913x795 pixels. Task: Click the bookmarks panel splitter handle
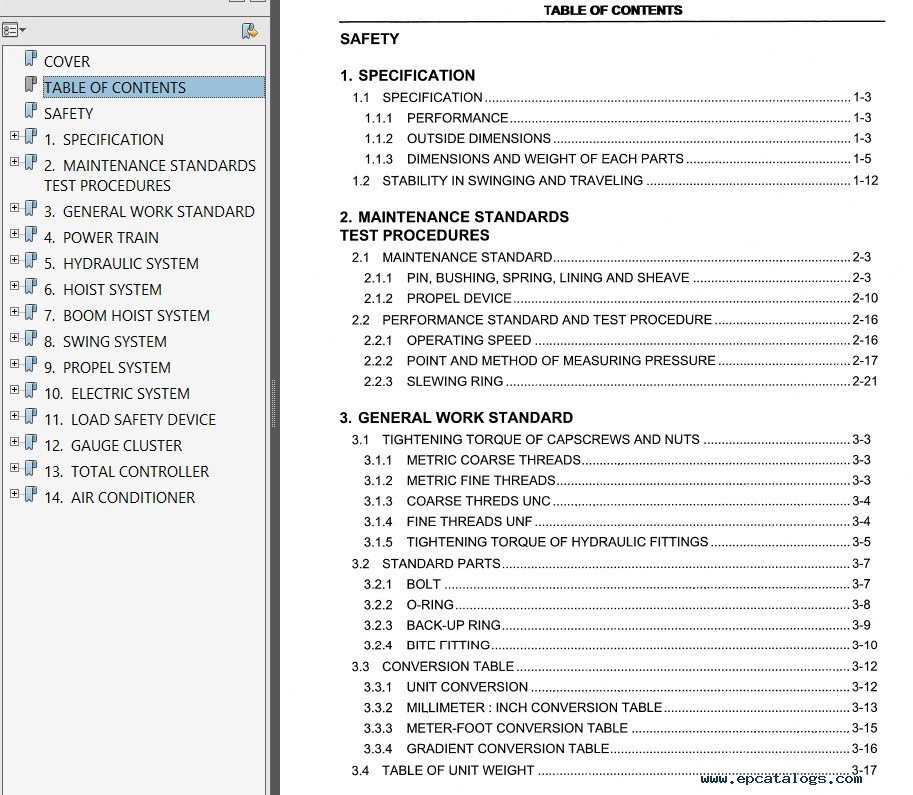274,403
